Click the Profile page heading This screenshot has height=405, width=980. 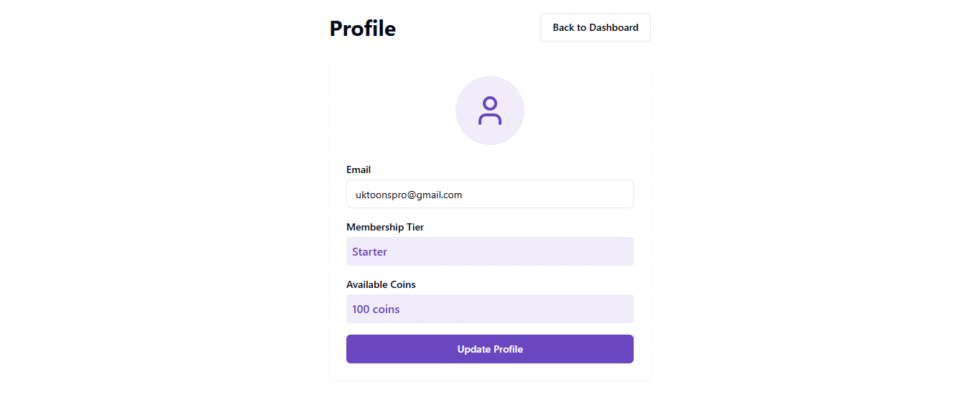point(362,29)
